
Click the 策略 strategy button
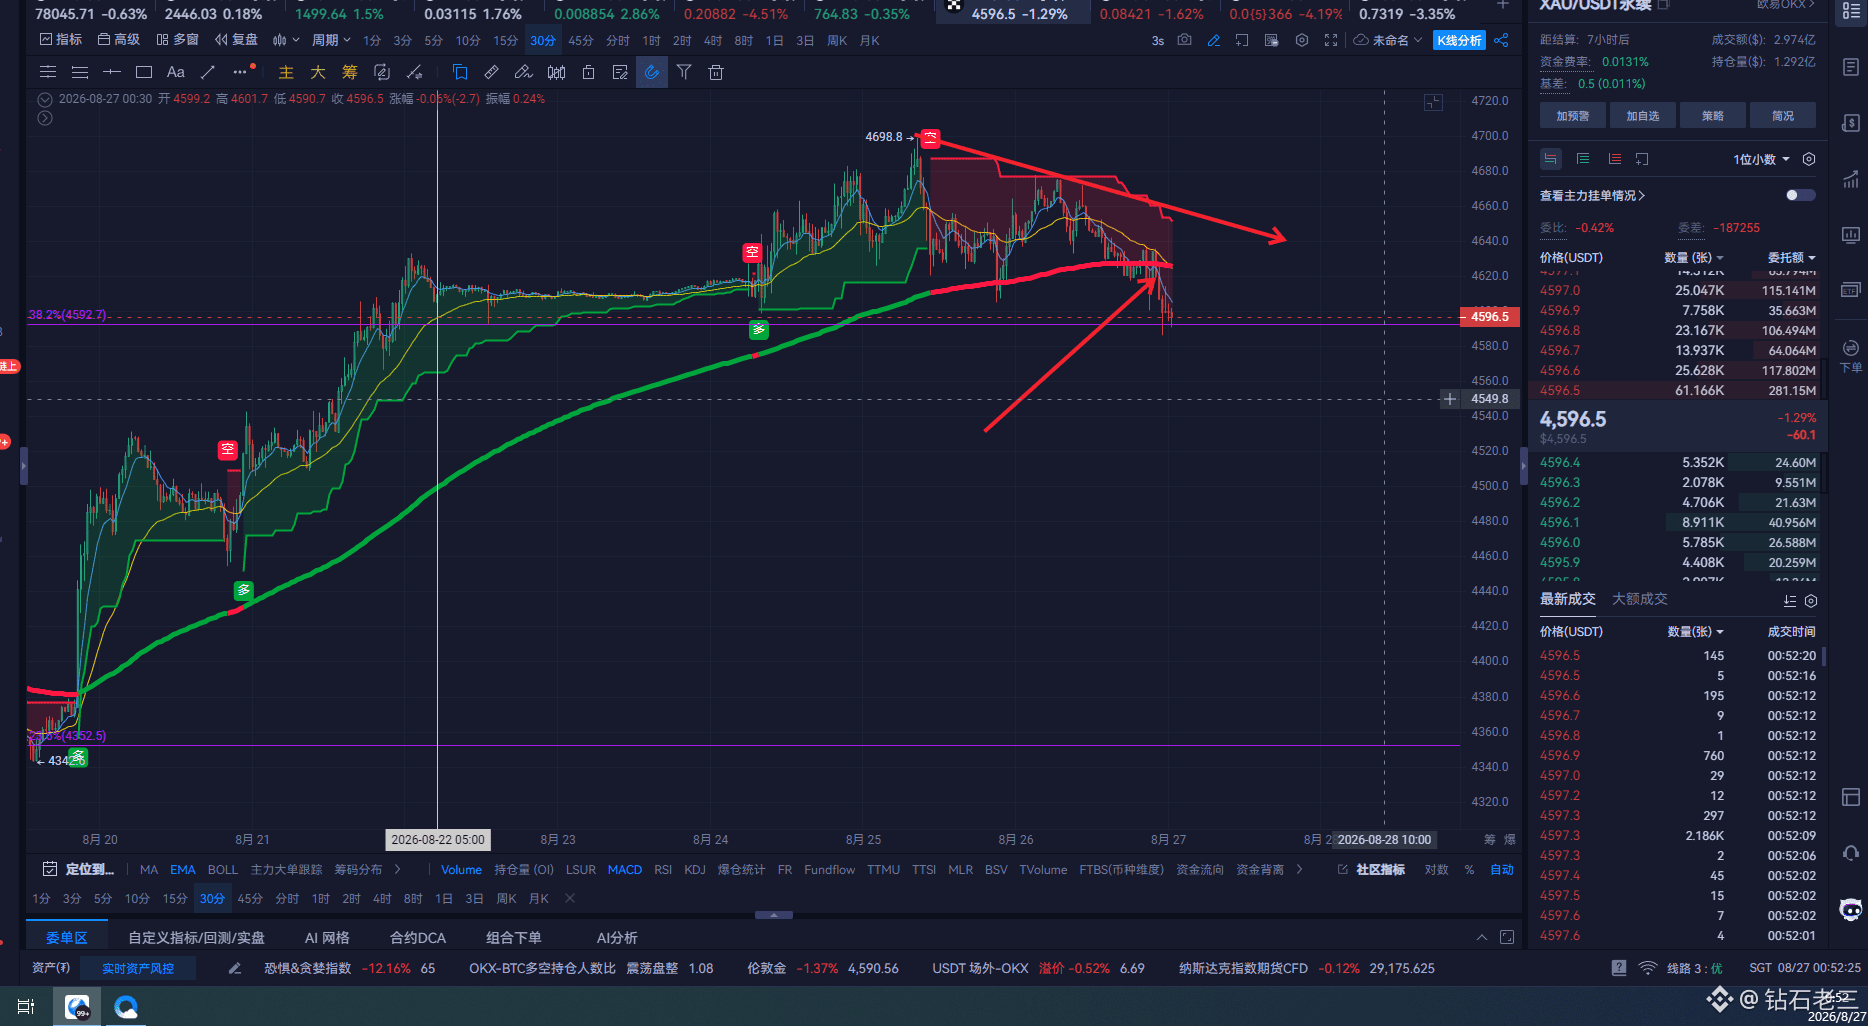pos(1713,116)
